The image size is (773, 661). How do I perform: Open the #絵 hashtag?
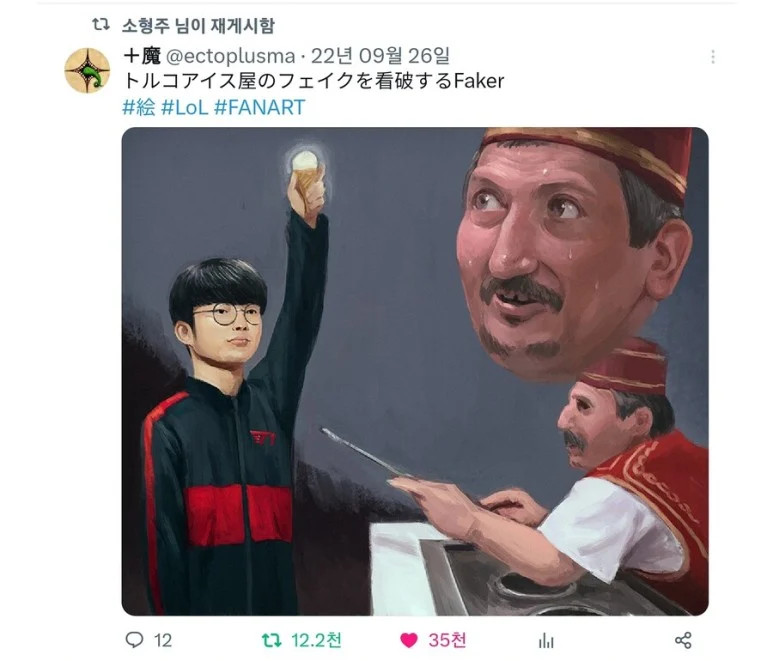[x=139, y=107]
